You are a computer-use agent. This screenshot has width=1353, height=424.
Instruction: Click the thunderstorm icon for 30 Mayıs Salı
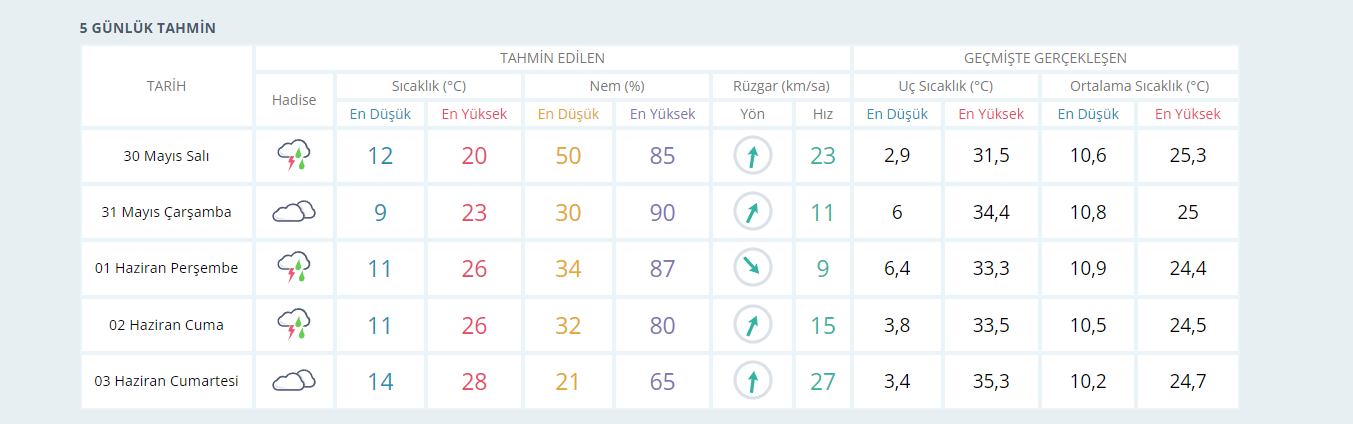[x=294, y=156]
